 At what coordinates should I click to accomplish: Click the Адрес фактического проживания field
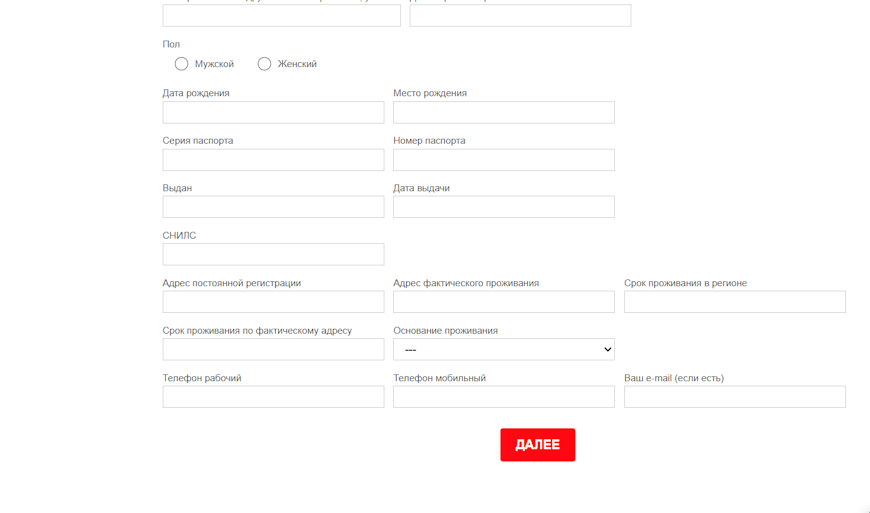coord(503,302)
